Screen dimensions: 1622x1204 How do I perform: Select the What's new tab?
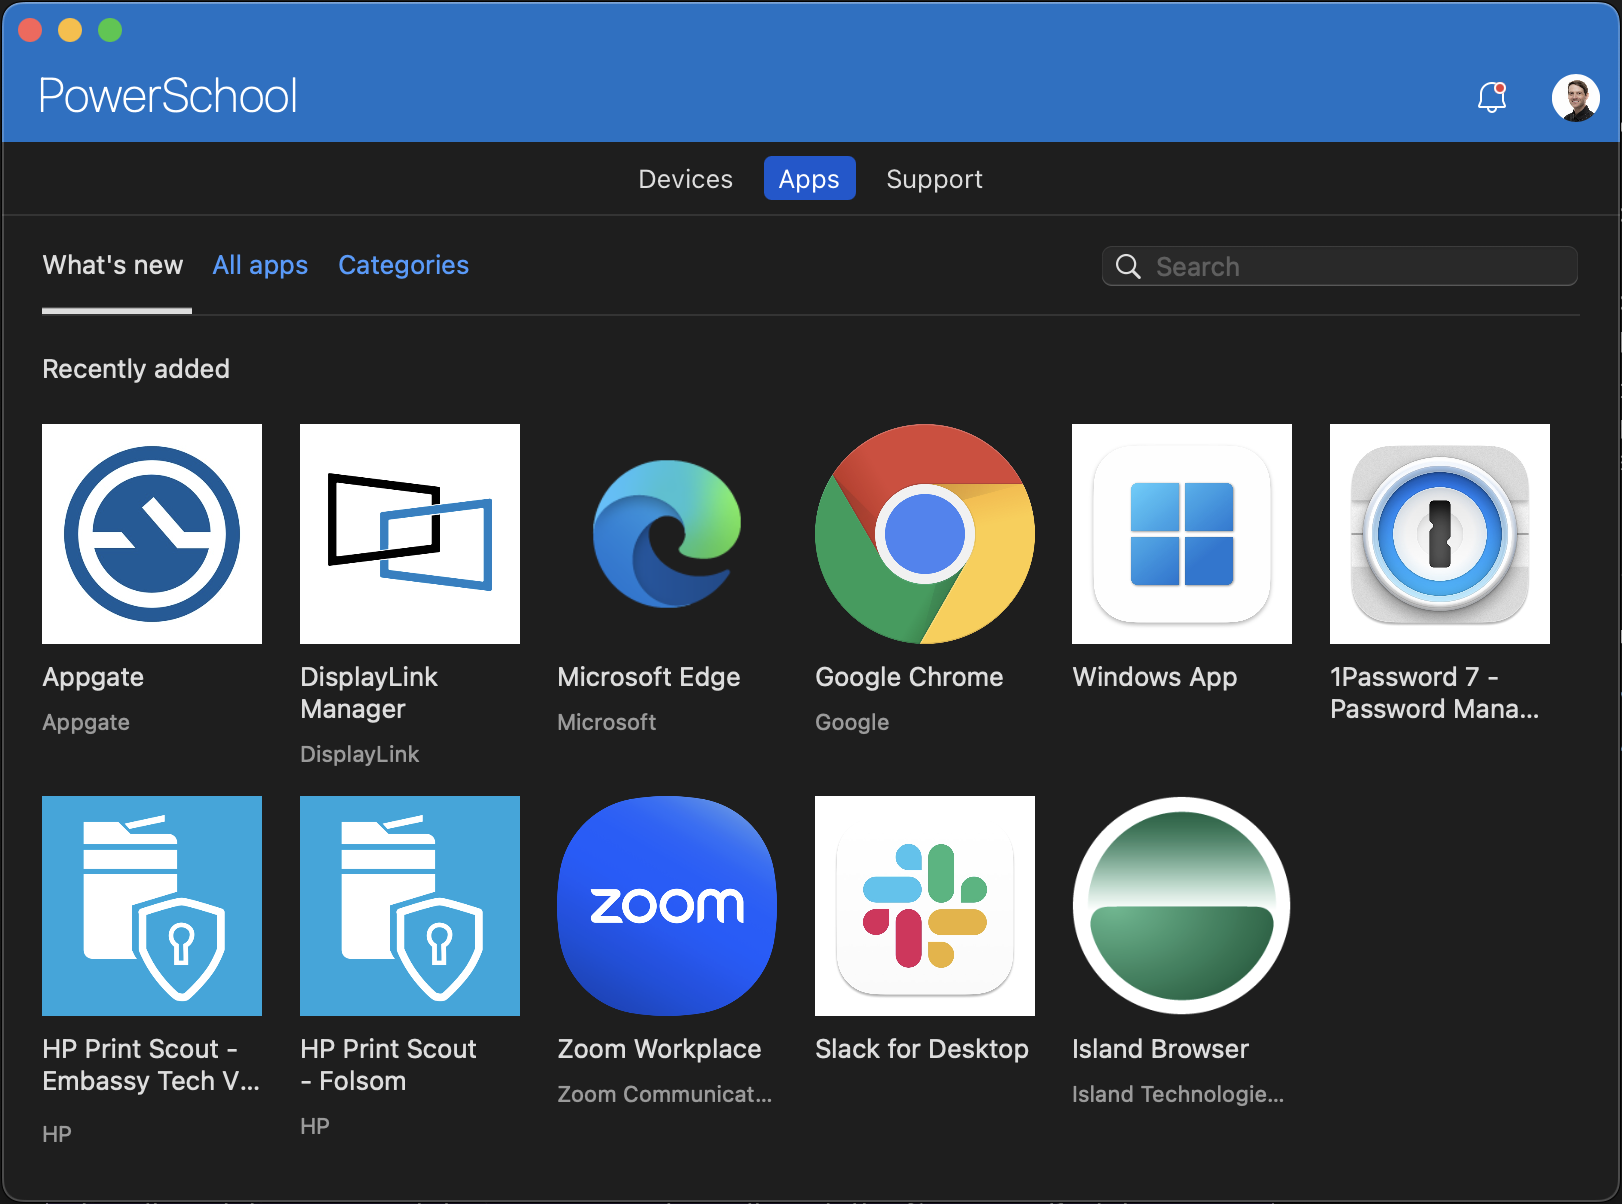[x=113, y=265]
